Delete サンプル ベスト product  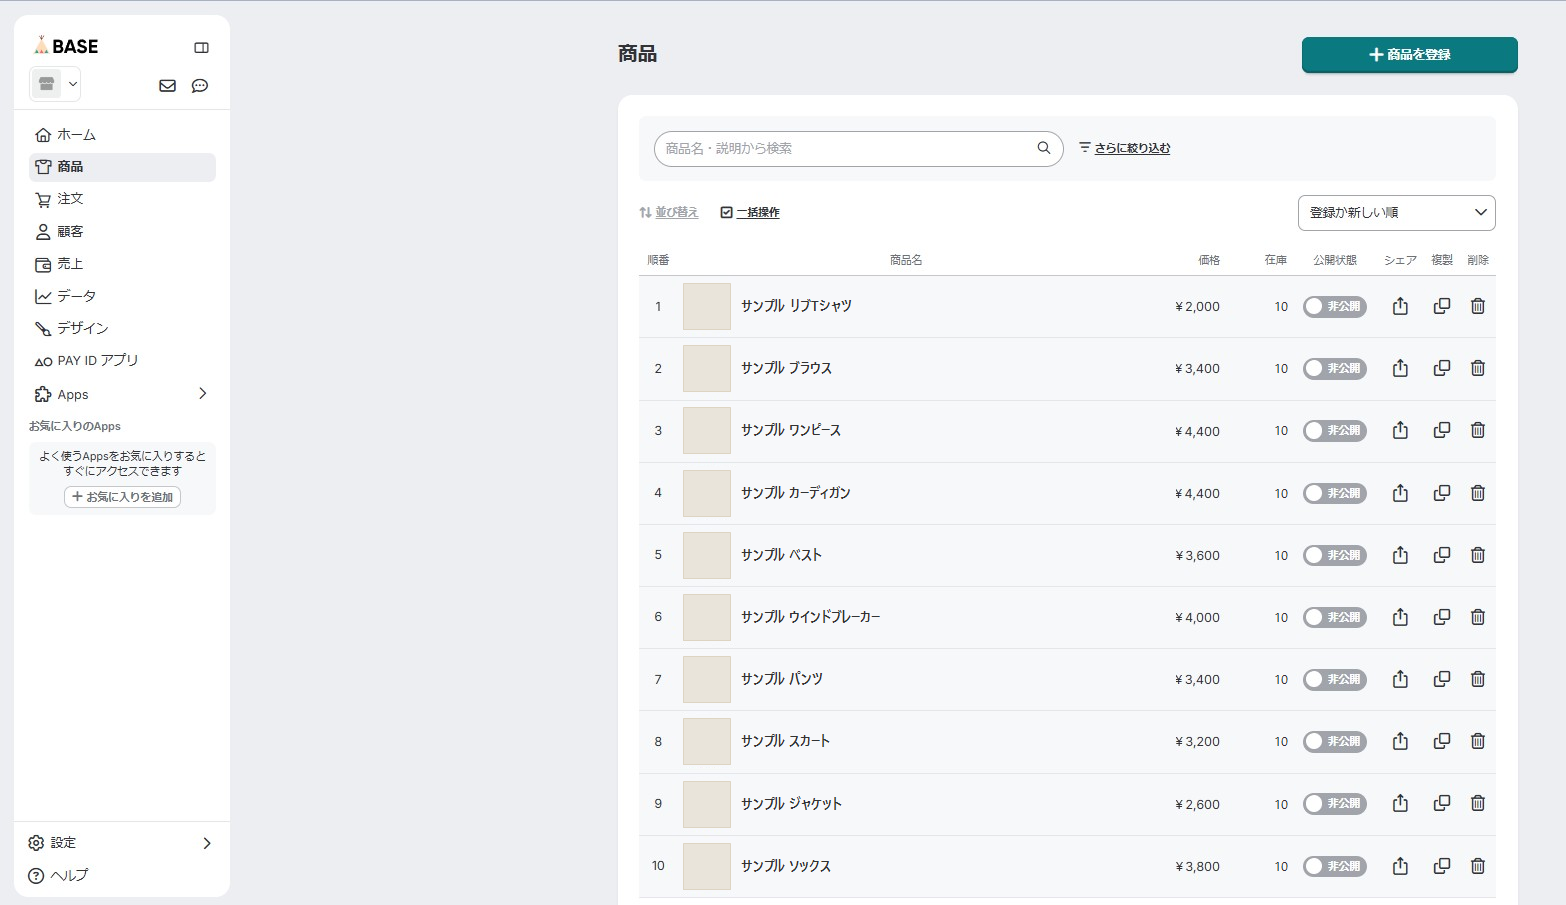point(1478,555)
